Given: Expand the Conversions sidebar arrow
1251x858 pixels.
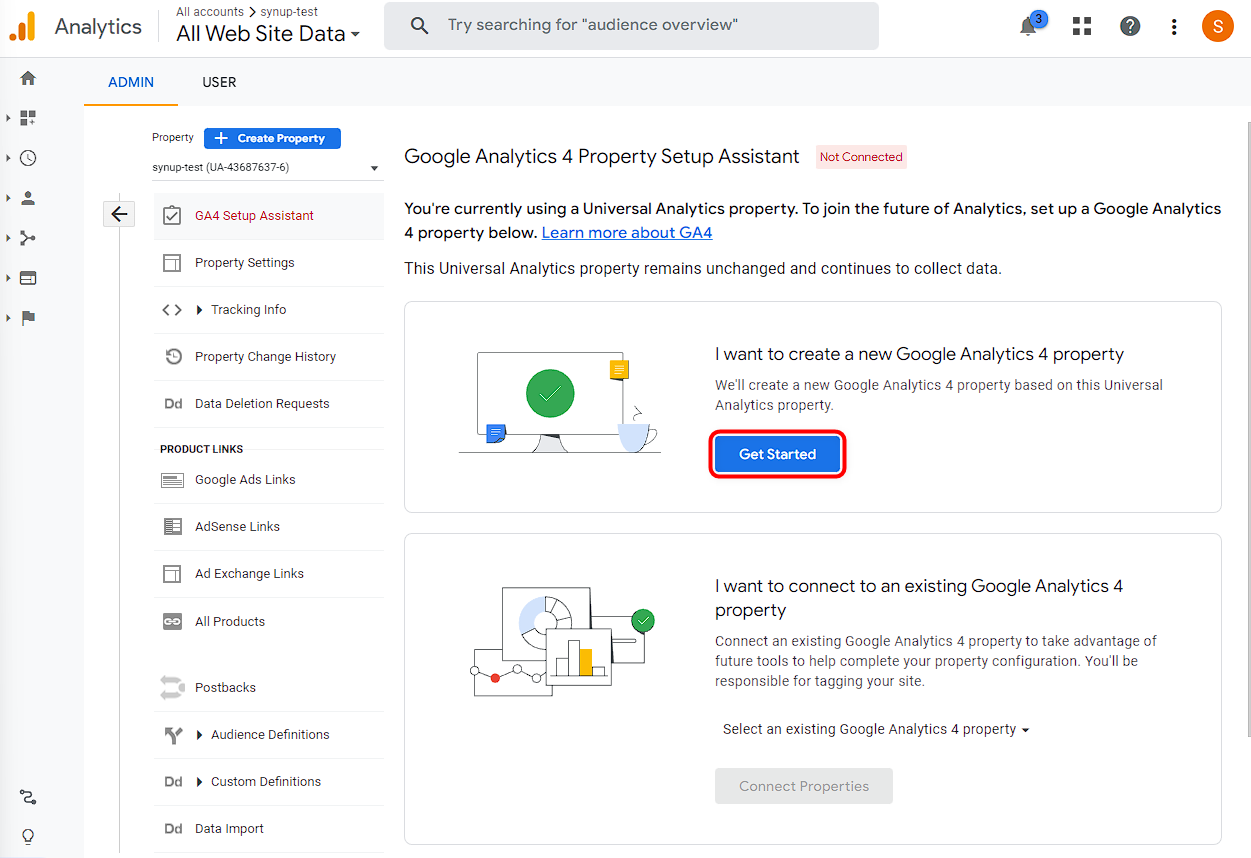Looking at the screenshot, I should point(8,318).
